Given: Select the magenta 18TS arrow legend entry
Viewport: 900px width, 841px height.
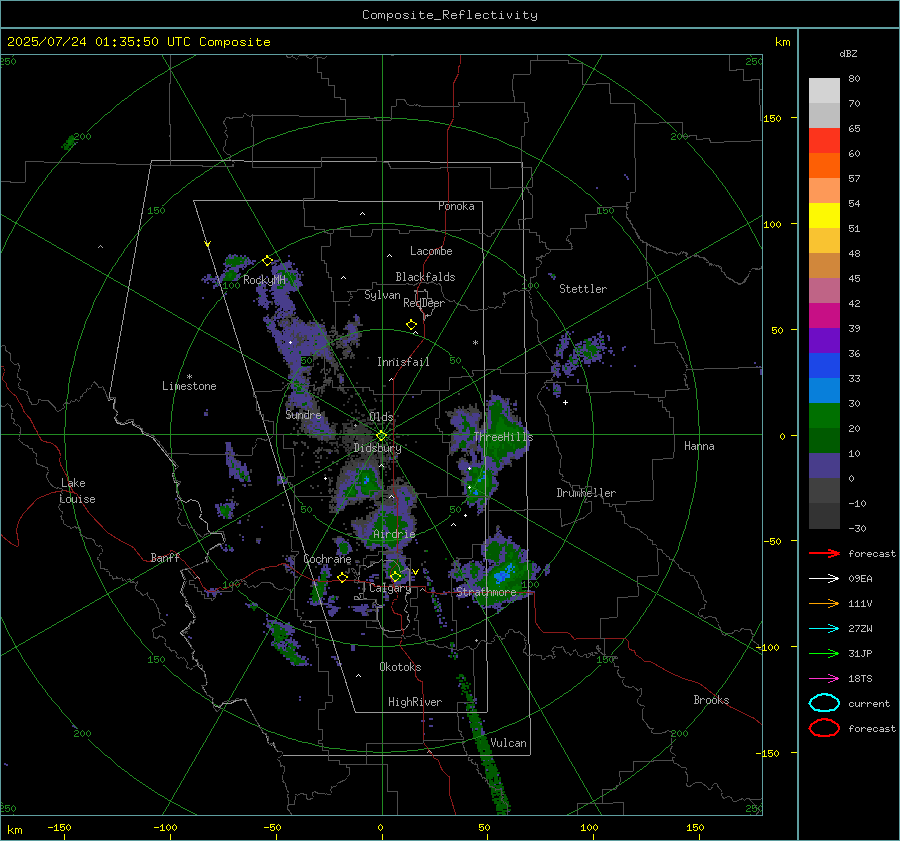Looking at the screenshot, I should [824, 679].
